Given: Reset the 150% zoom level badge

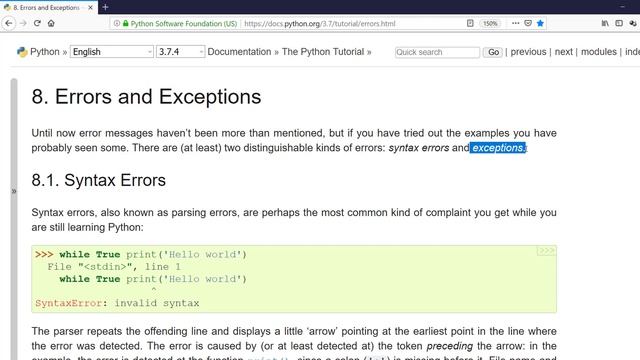Looking at the screenshot, I should 490,24.
